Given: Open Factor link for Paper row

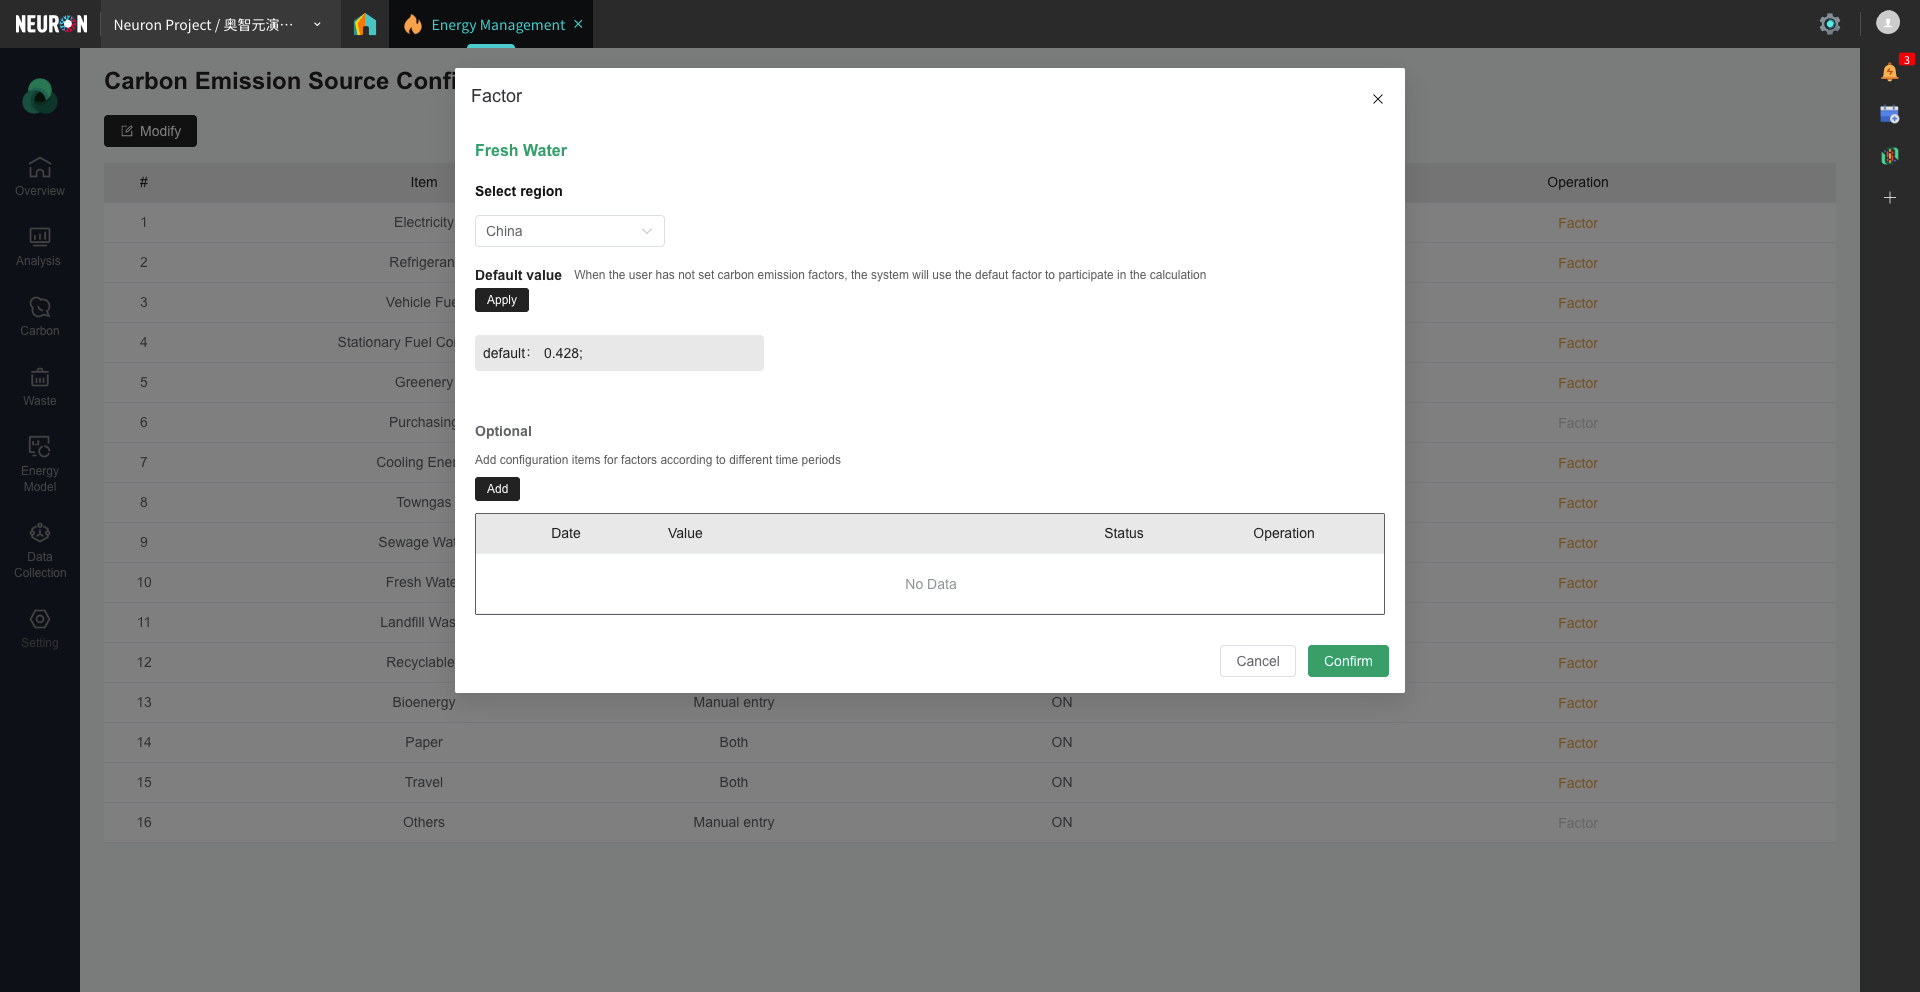Looking at the screenshot, I should click(1578, 743).
